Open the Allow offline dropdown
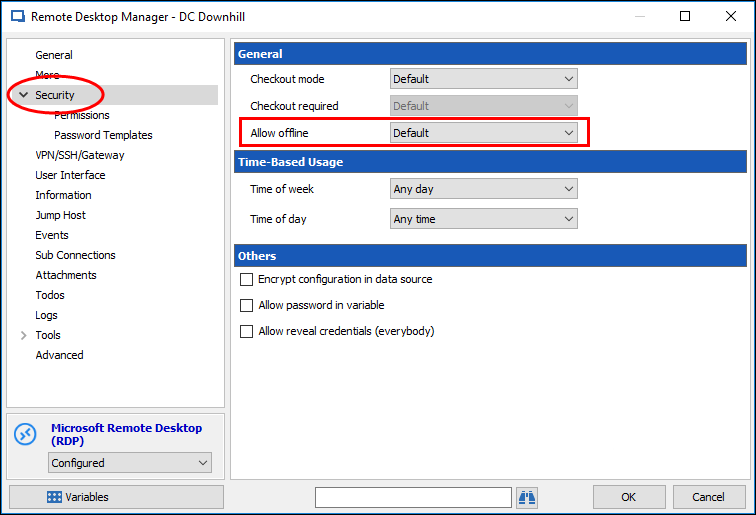 click(x=483, y=133)
